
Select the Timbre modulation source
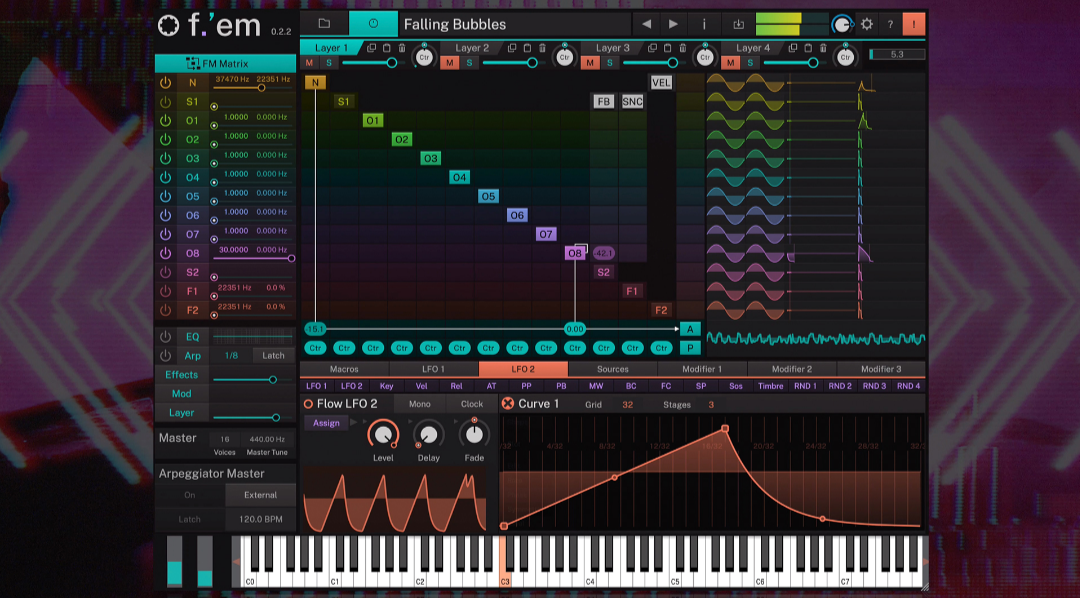771,386
